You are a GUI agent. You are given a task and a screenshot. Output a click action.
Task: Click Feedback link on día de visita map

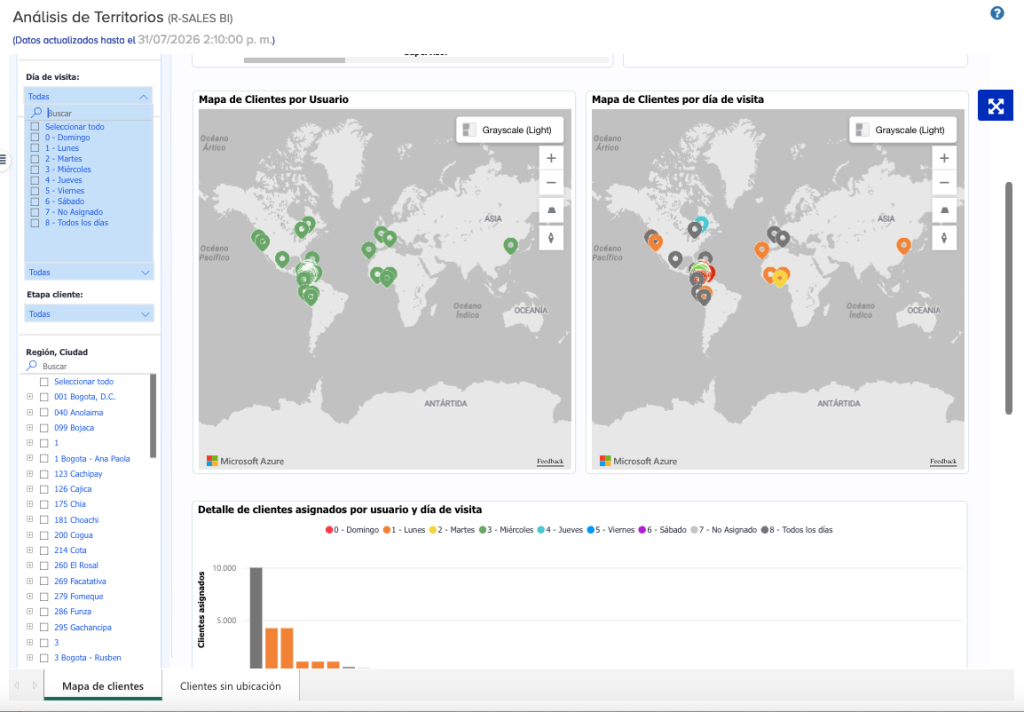coord(943,462)
